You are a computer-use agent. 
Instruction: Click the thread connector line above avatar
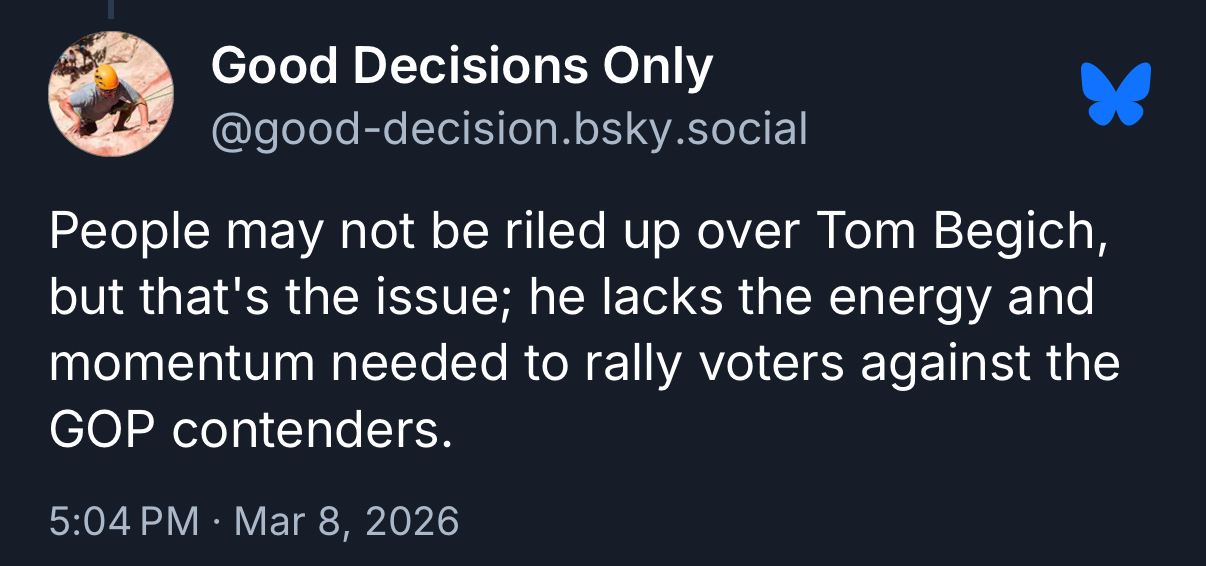pyautogui.click(x=110, y=9)
